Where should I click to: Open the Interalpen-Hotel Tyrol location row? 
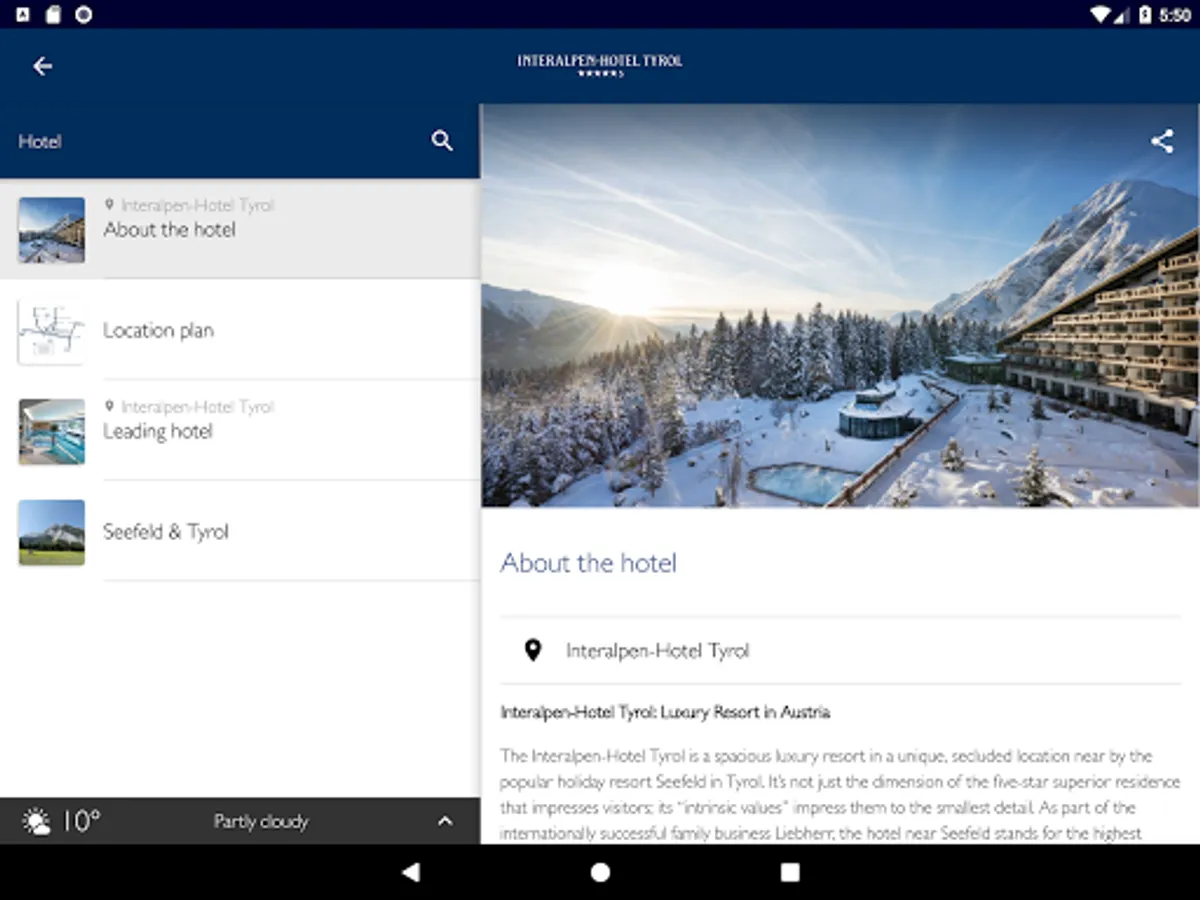click(840, 651)
